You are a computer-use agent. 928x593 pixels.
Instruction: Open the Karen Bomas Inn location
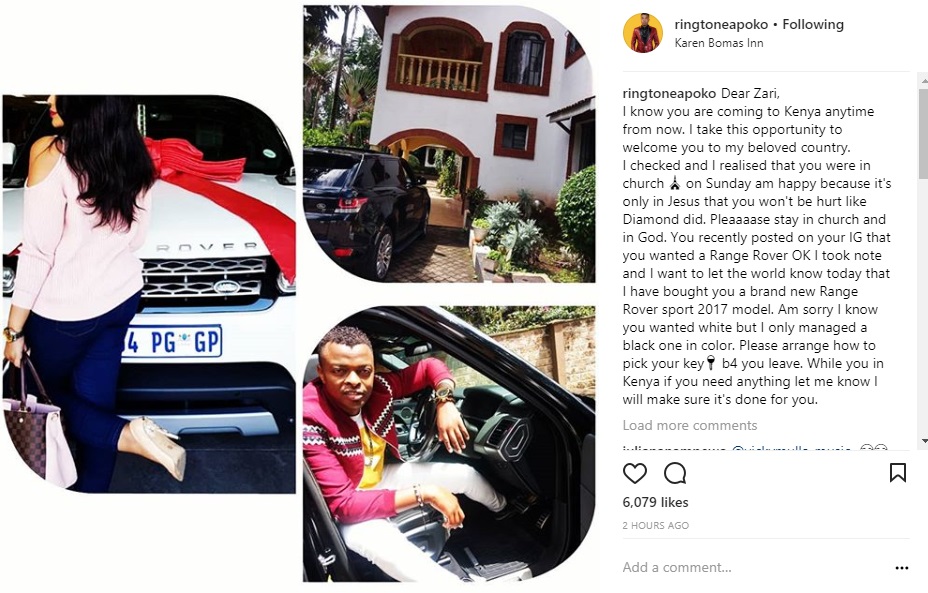click(718, 43)
